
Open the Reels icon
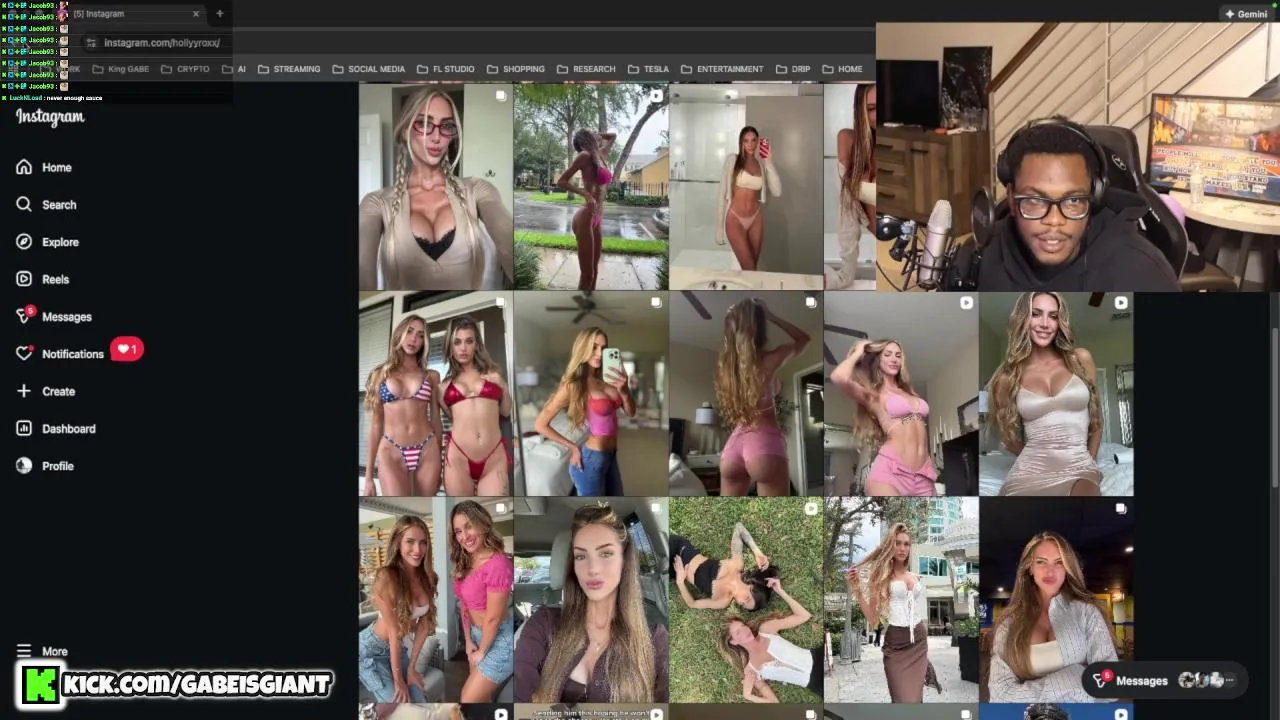click(24, 279)
